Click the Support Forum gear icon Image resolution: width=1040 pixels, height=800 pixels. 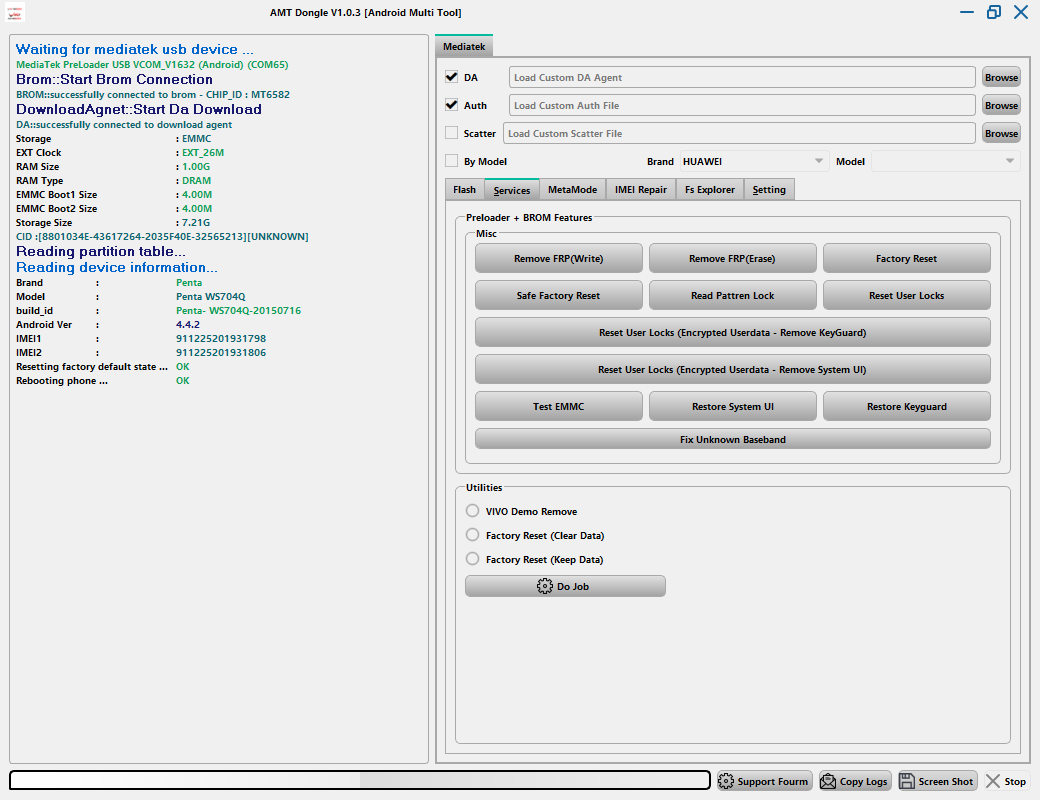[726, 781]
